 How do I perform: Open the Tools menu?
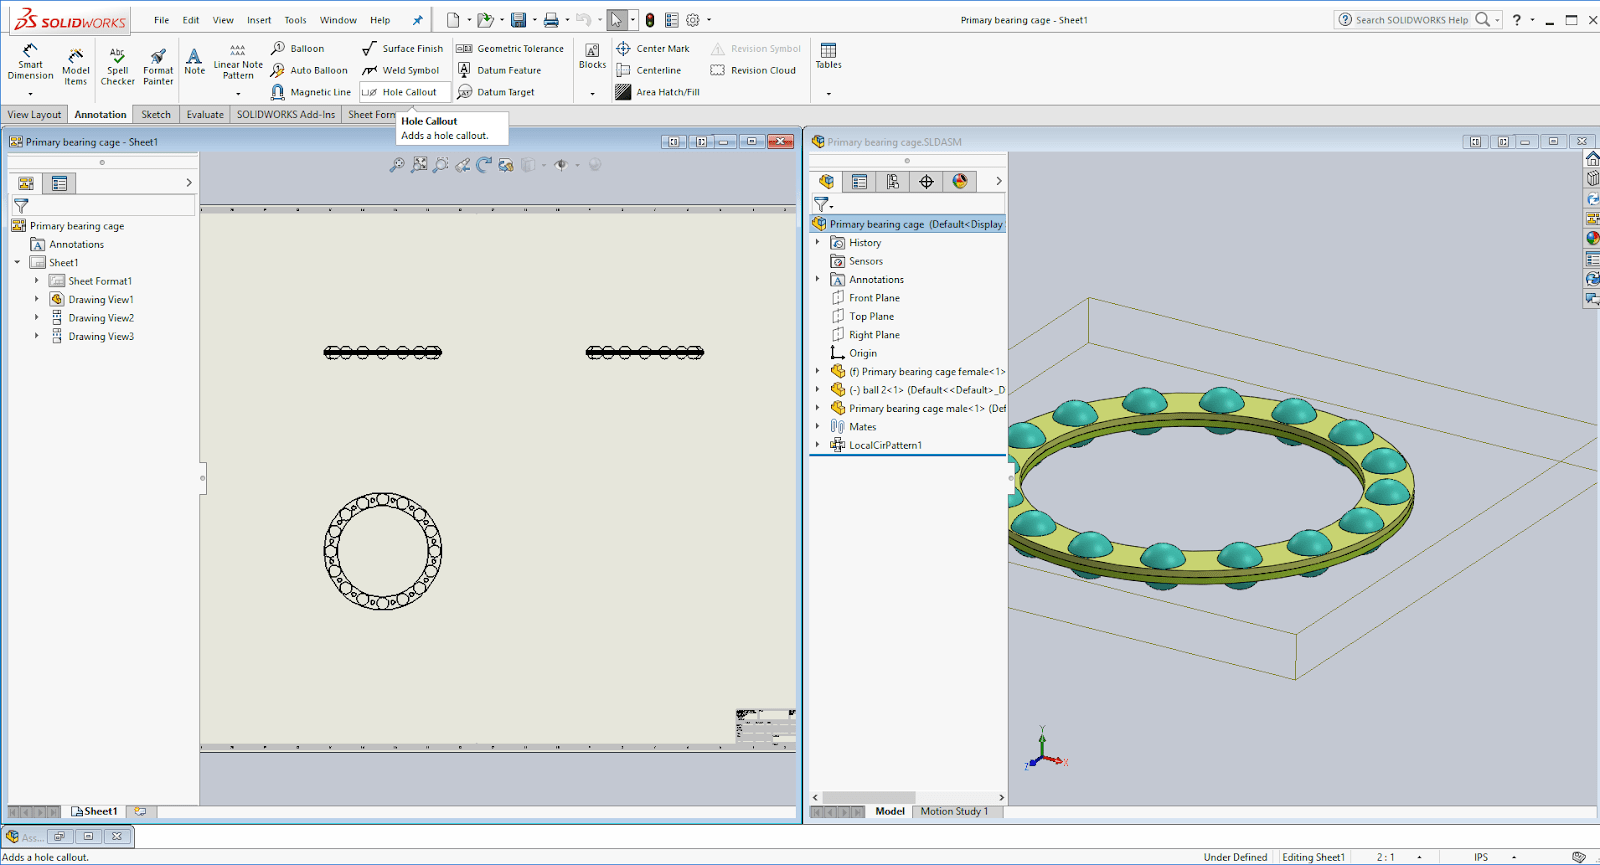295,20
